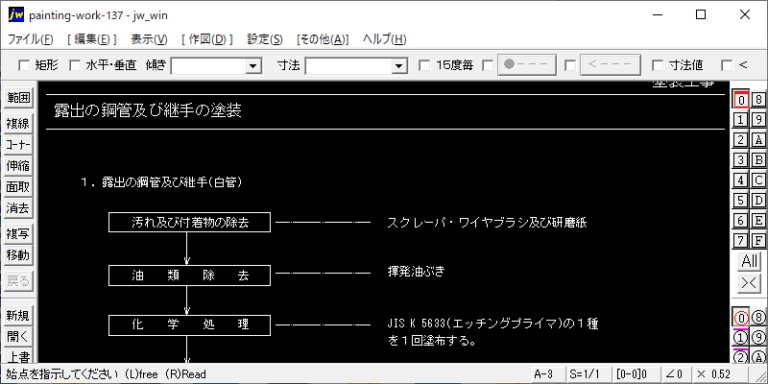Select the 消去 erase tool
Screen dimensions: 768x384
click(x=18, y=208)
